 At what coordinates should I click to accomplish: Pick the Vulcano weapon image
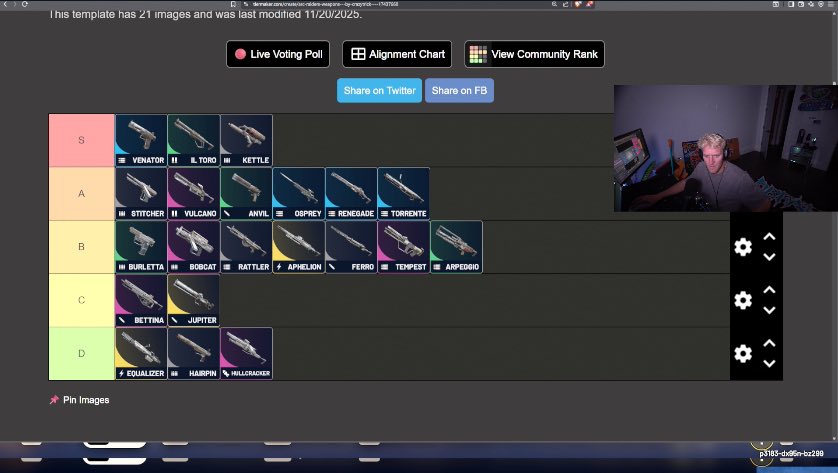[x=193, y=193]
